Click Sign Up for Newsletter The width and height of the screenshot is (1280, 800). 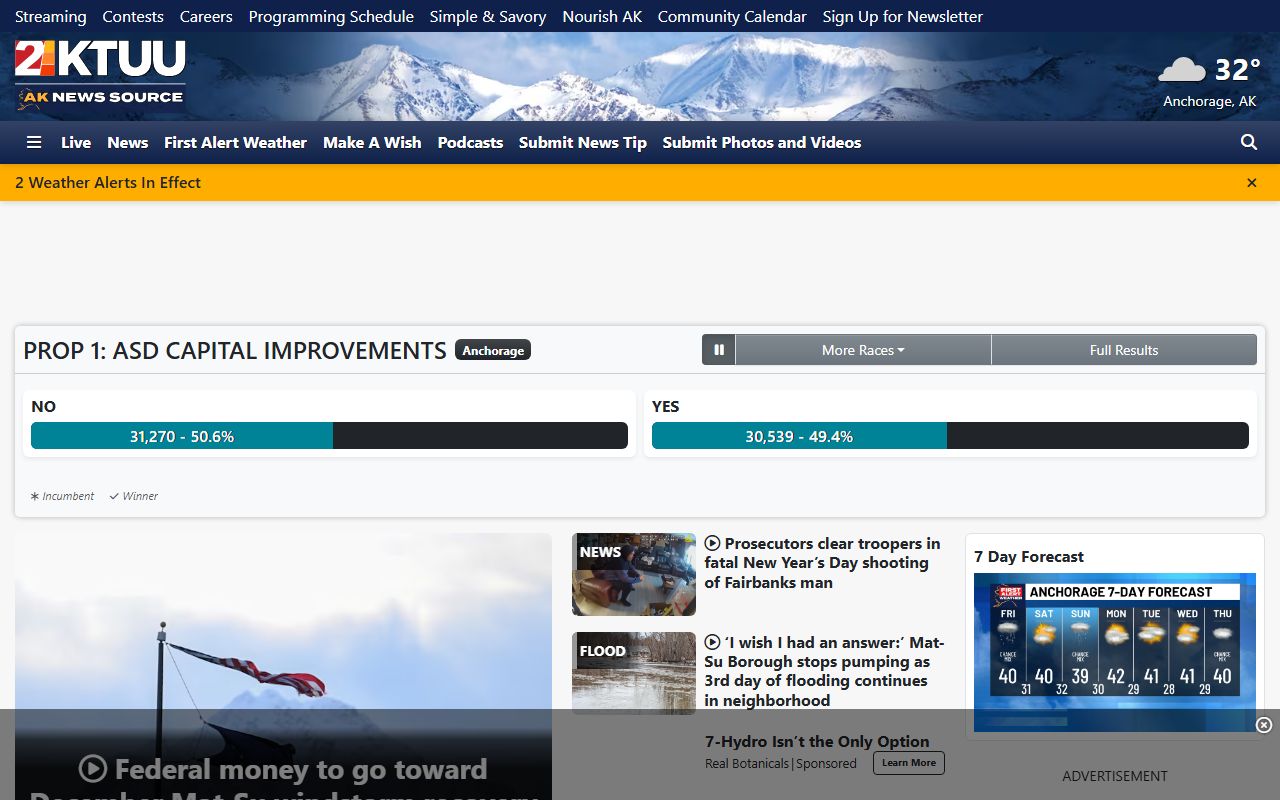(x=903, y=16)
